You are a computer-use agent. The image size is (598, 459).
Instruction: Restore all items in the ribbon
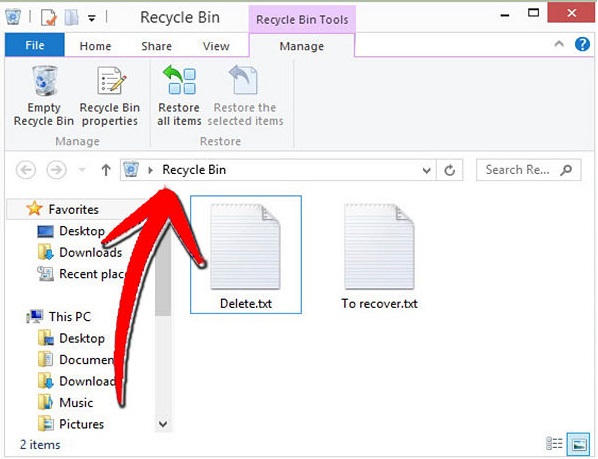click(179, 96)
